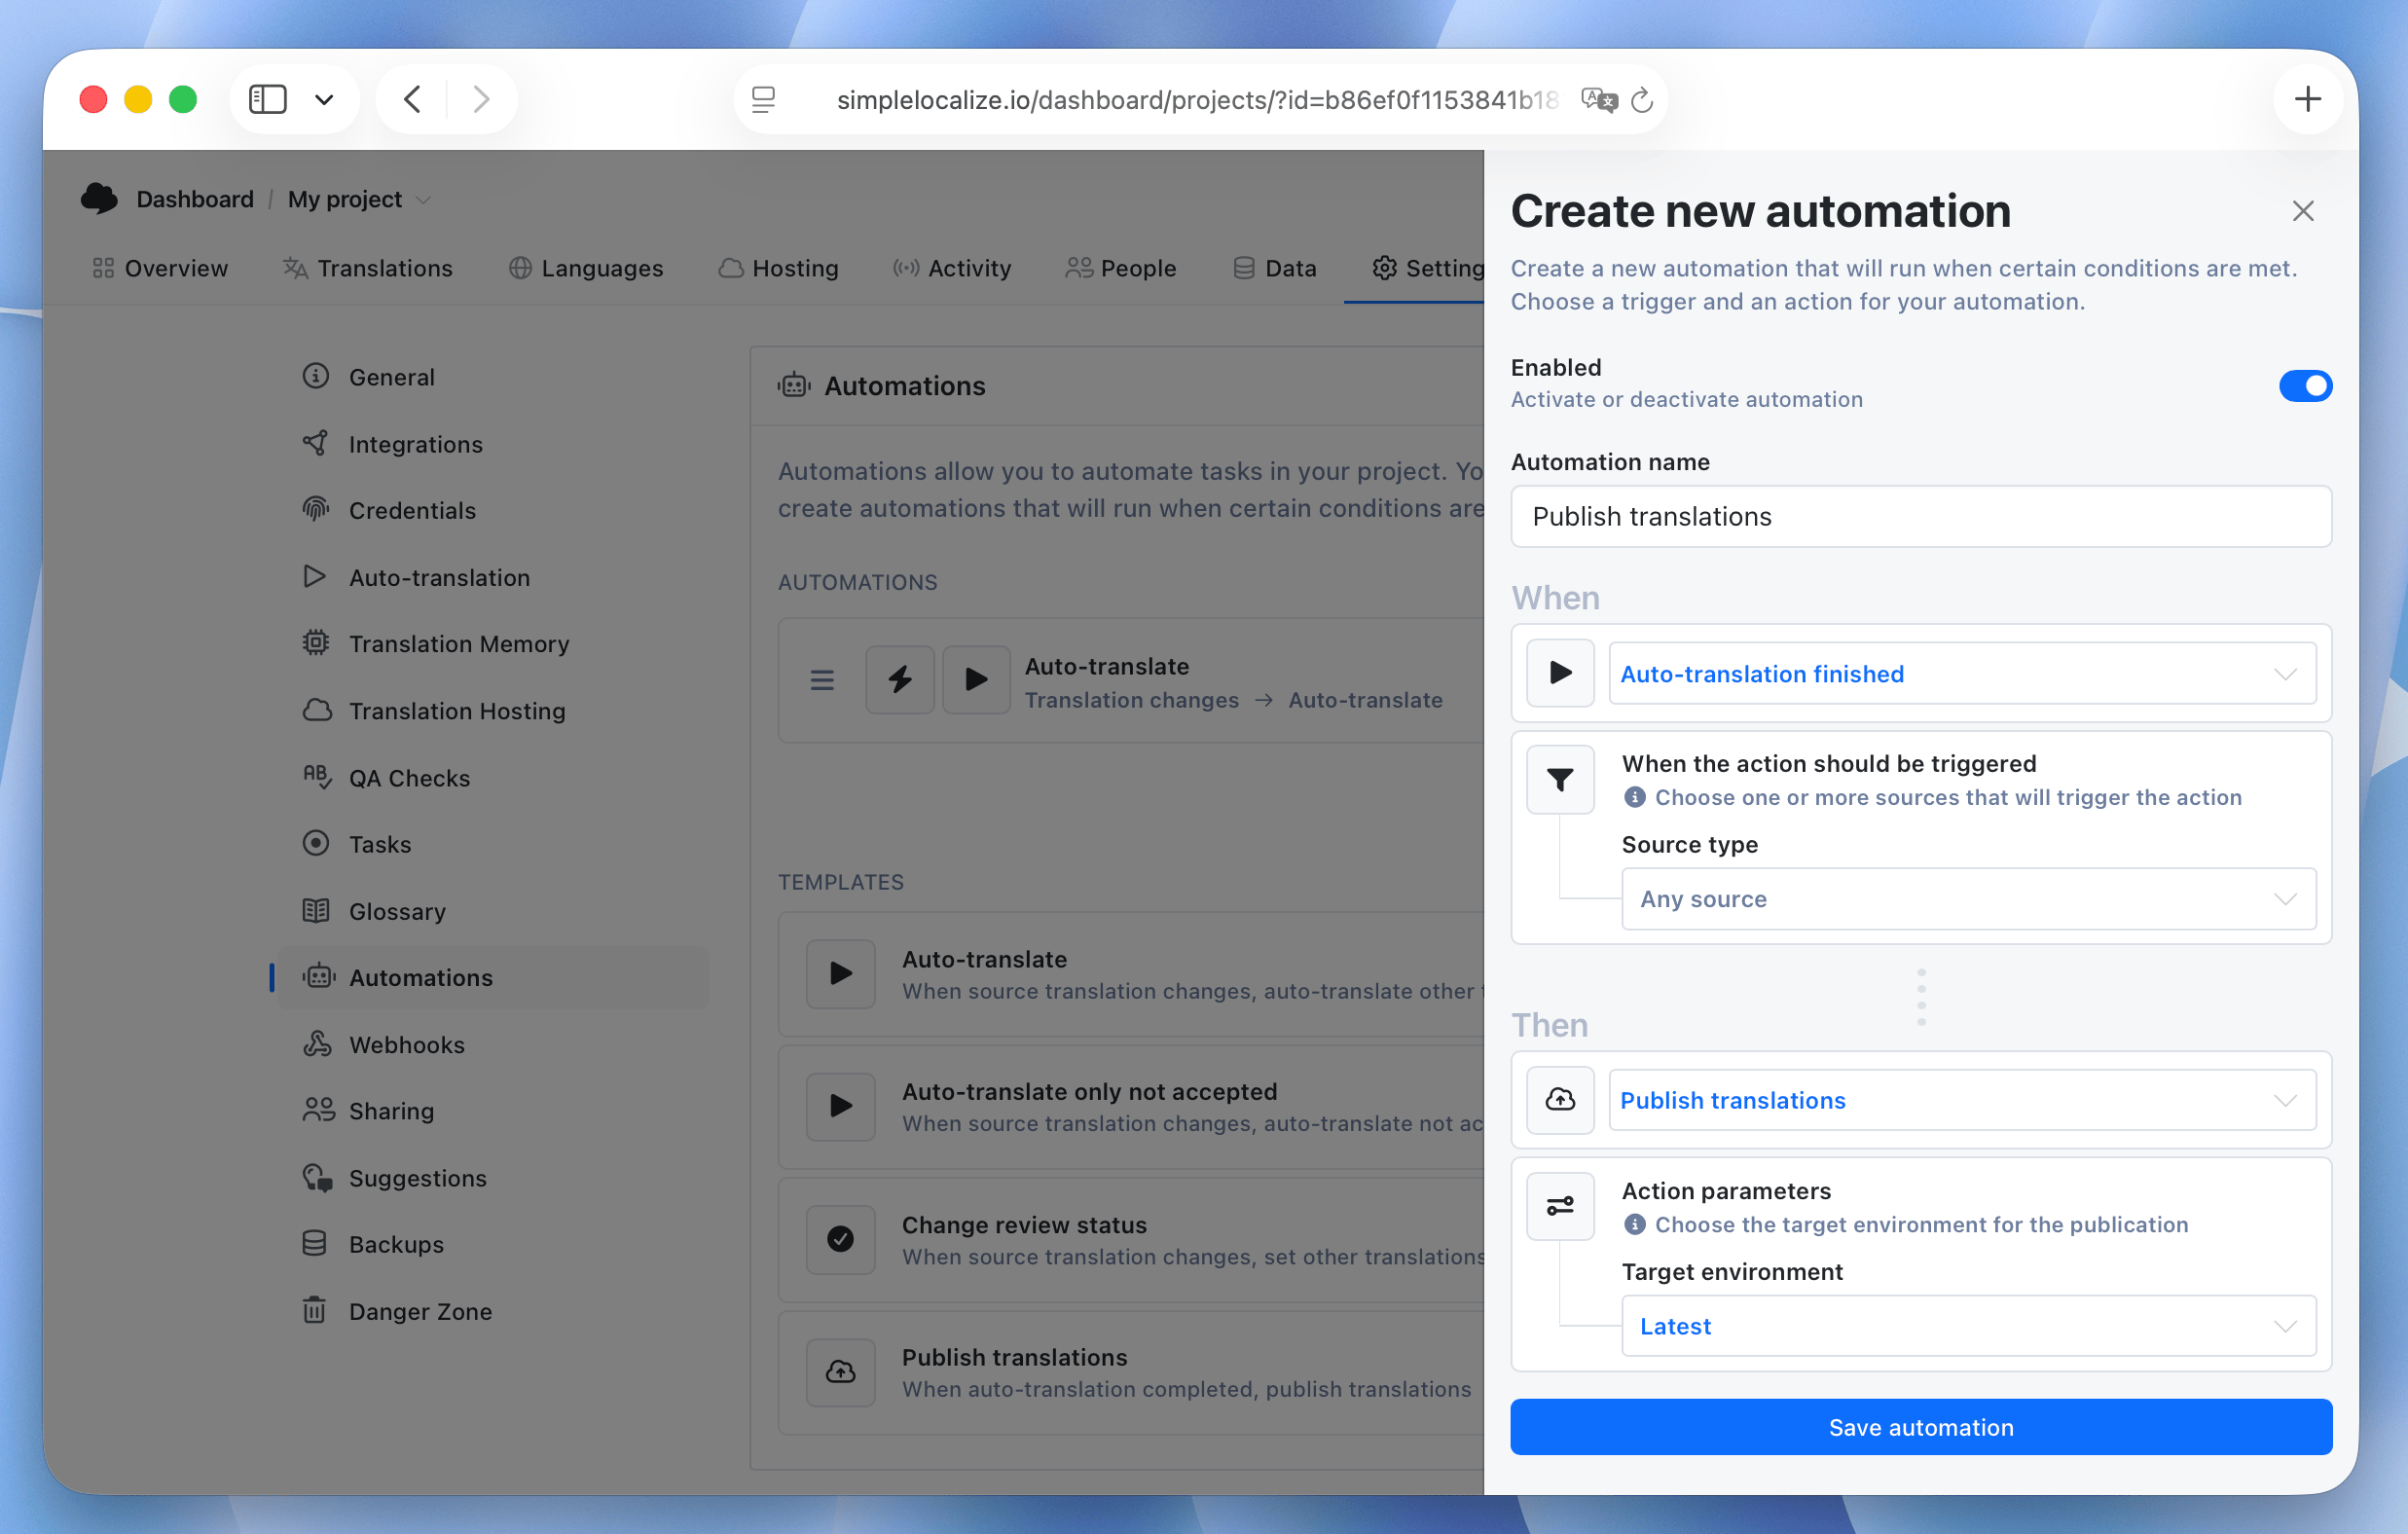Click the Tasks sidebar icon
2408x1534 pixels.
pos(316,843)
